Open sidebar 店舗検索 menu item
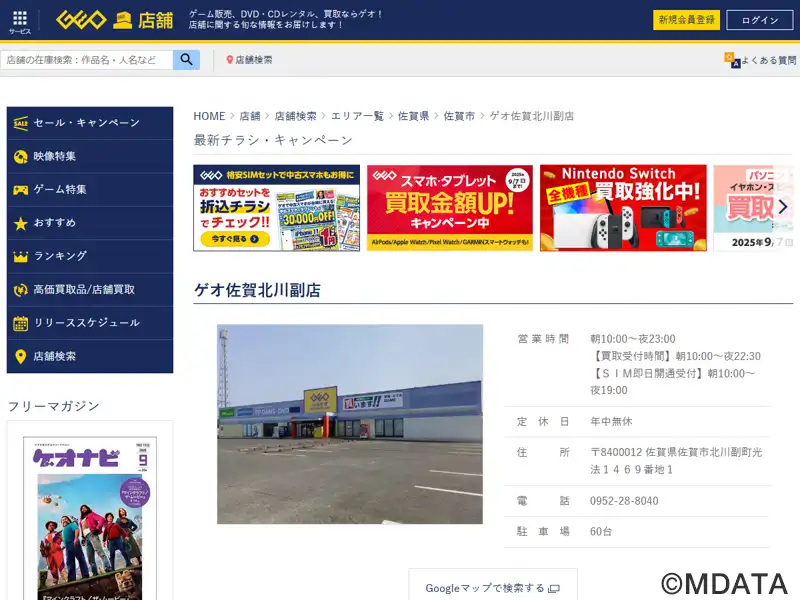This screenshot has width=800, height=600. tap(90, 357)
